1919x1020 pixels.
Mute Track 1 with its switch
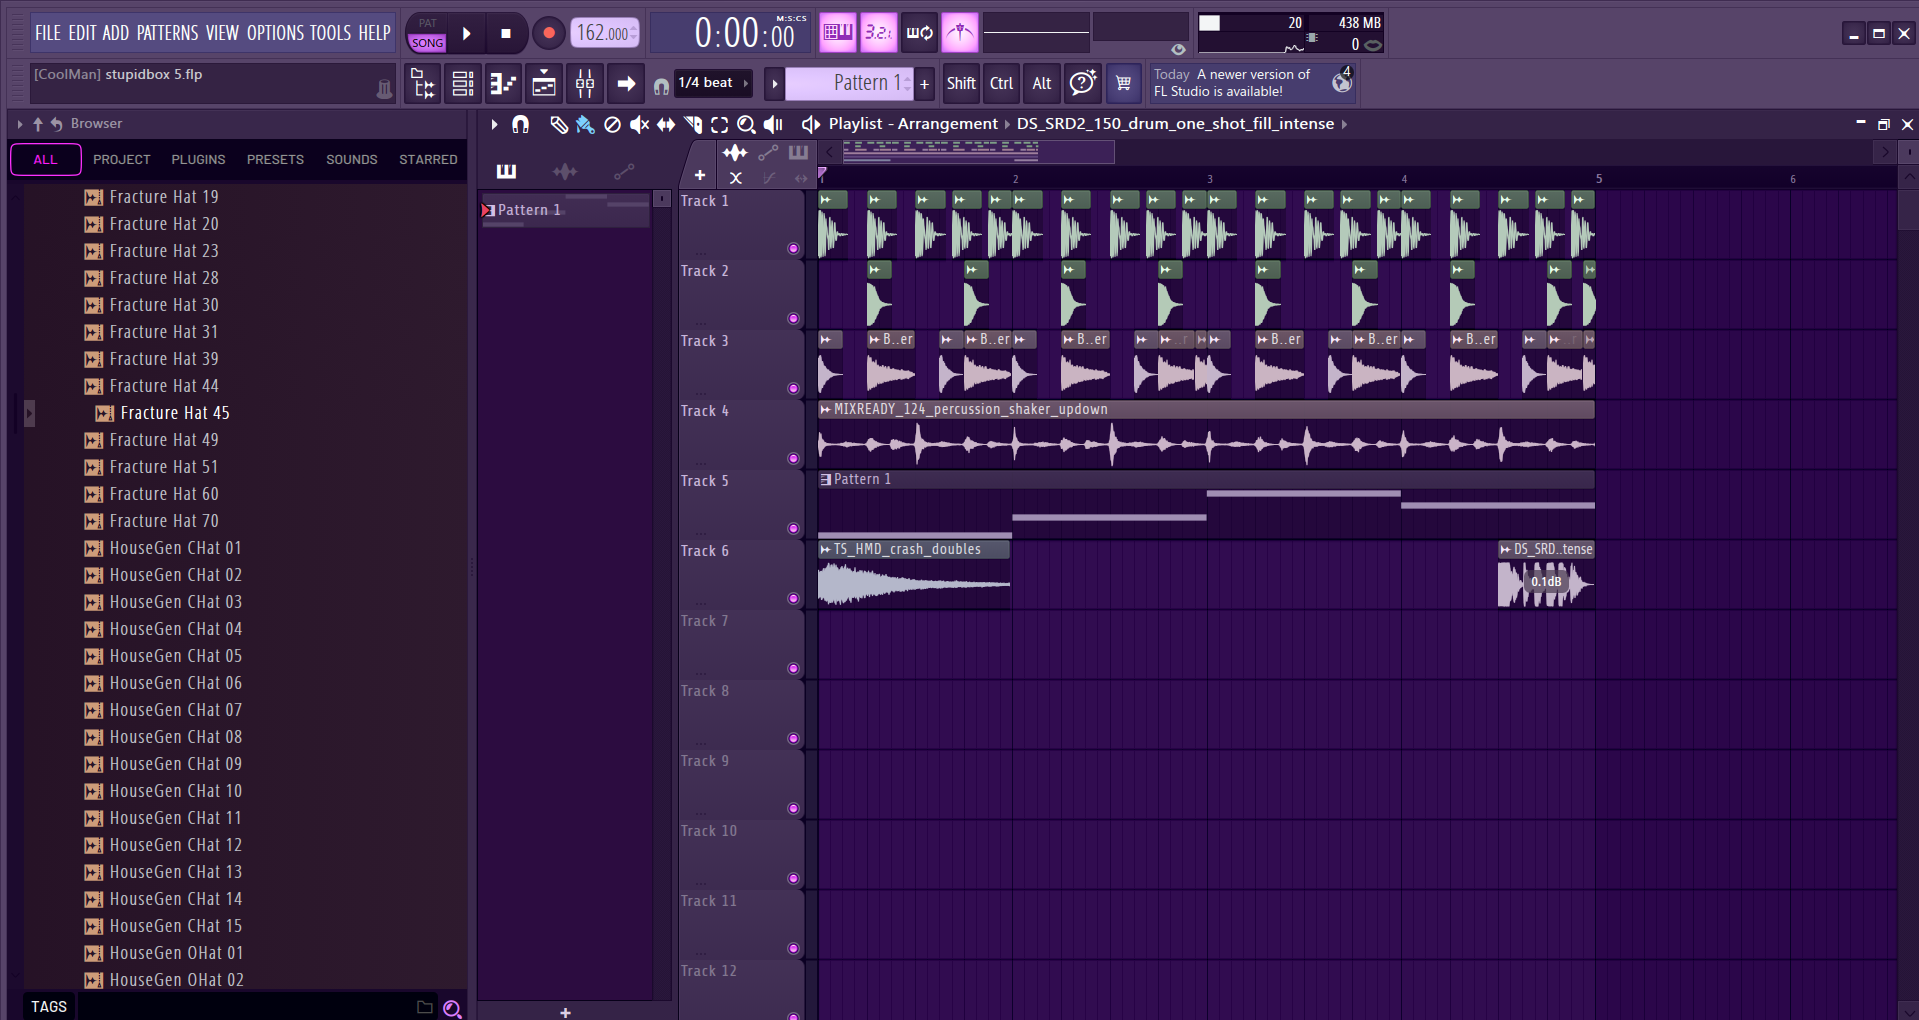point(793,248)
